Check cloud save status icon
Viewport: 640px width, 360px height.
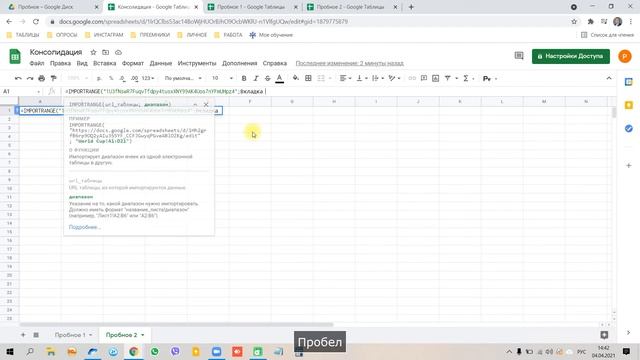[x=118, y=52]
